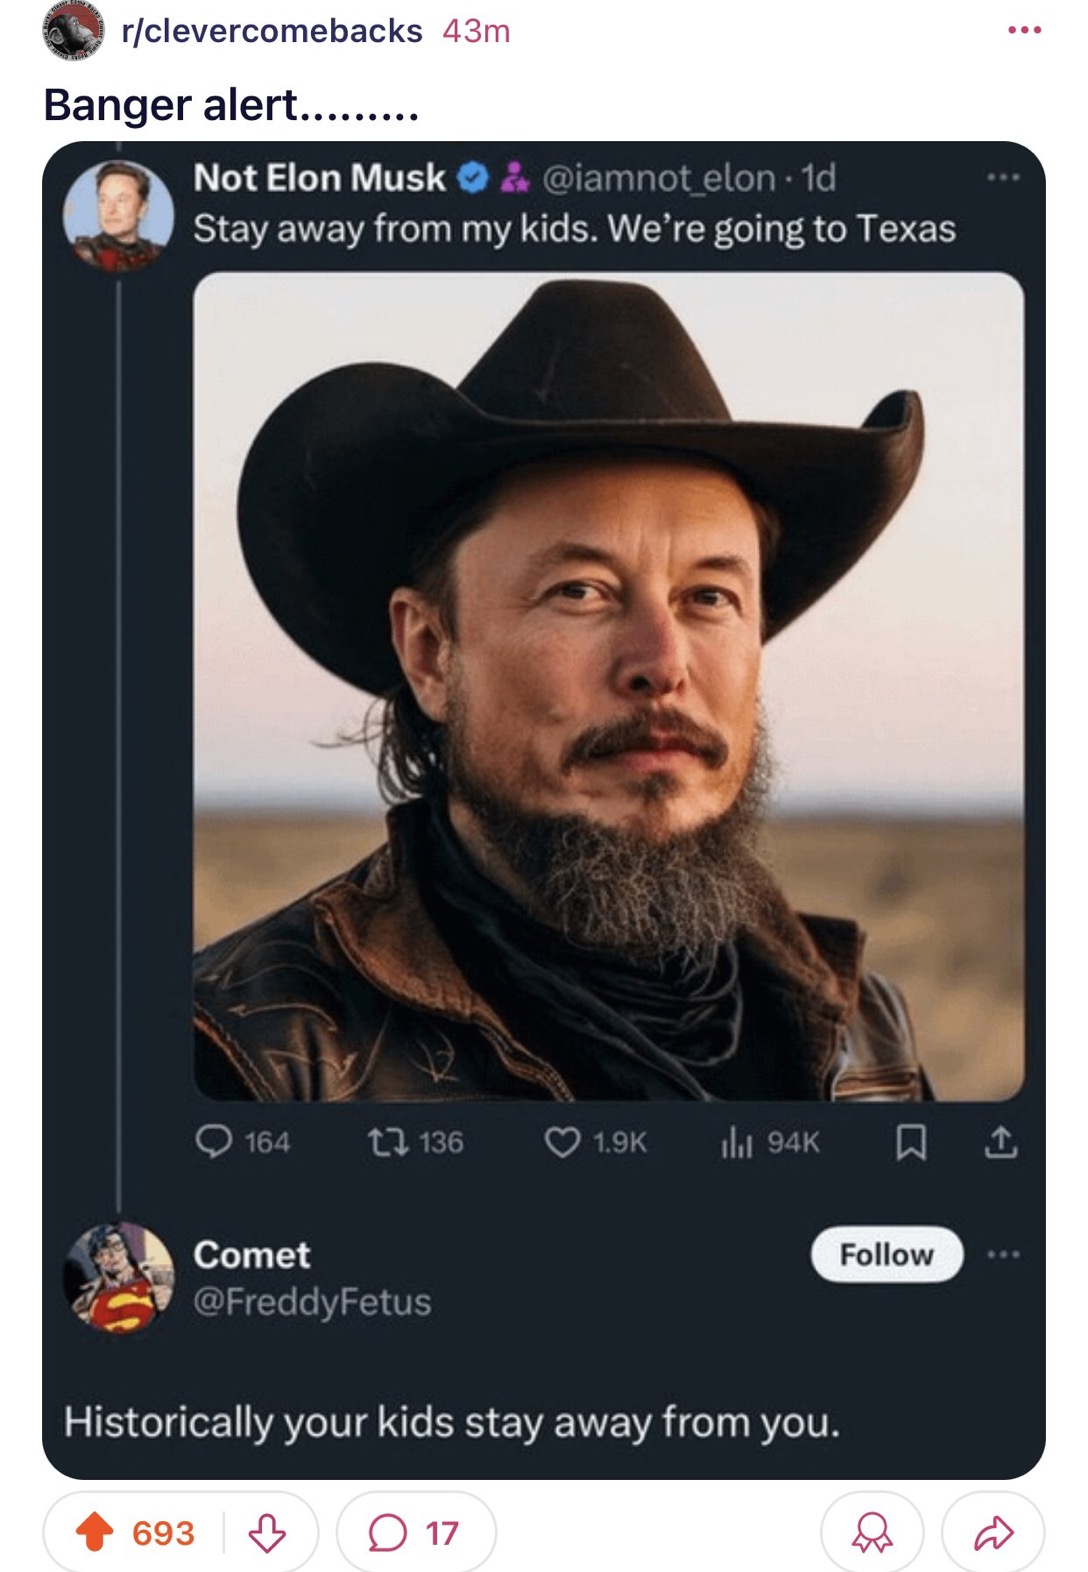Viewport: 1088px width, 1572px height.
Task: Open the Not Elon Musk tweet menu
Action: click(1002, 178)
